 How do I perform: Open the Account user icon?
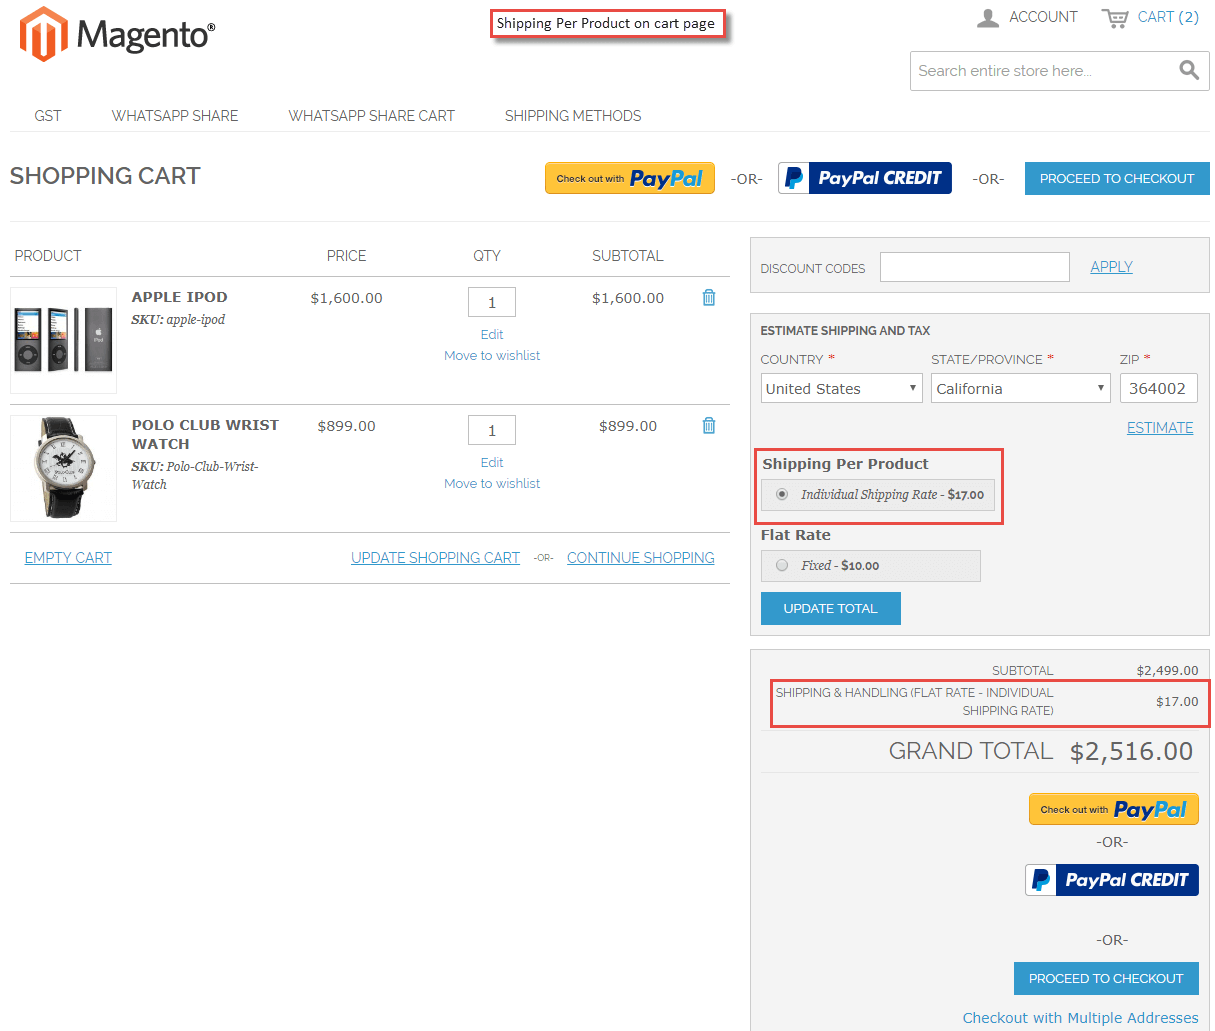tap(988, 18)
